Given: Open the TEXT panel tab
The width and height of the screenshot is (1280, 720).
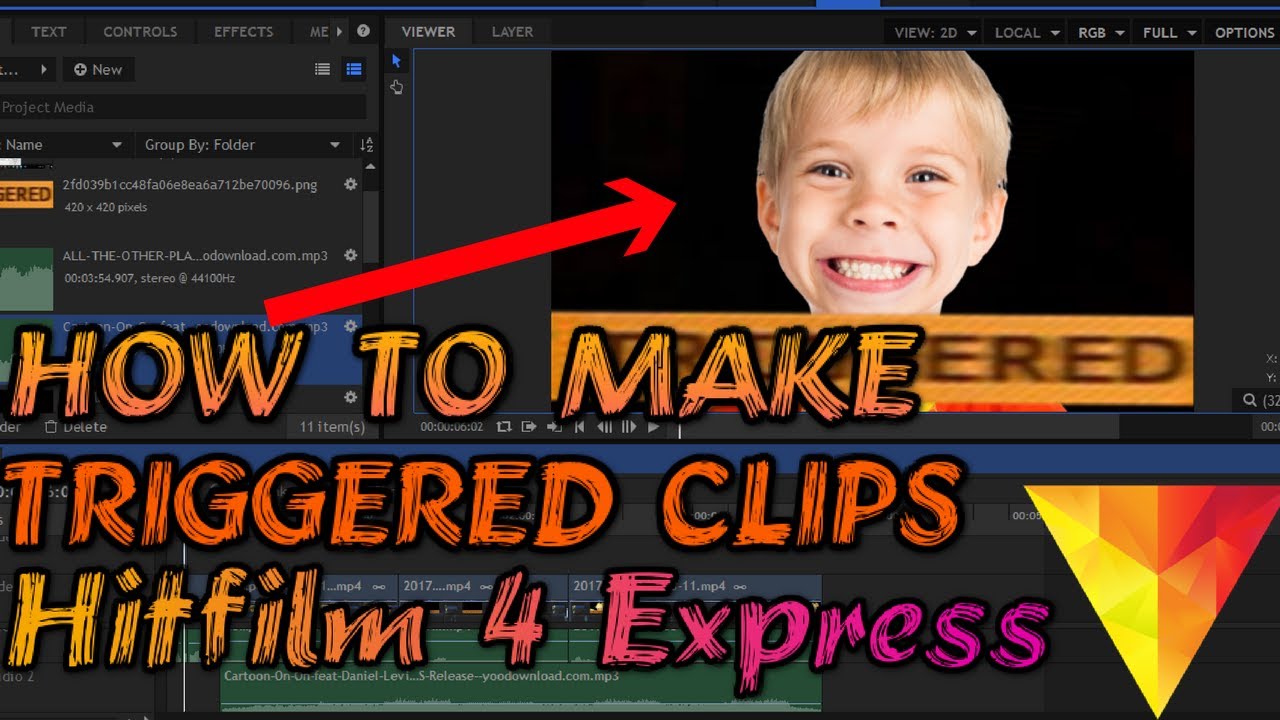Looking at the screenshot, I should point(49,32).
